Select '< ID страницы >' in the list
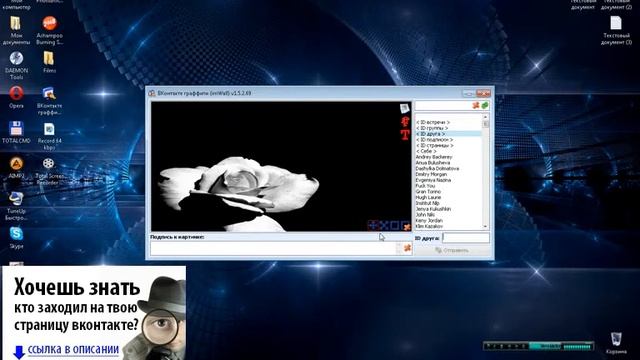This screenshot has width=640, height=360. 435,145
